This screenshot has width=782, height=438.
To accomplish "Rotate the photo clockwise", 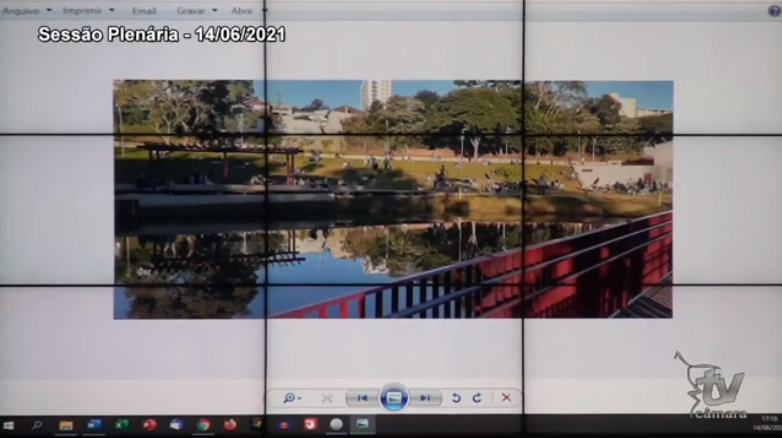I will [477, 398].
